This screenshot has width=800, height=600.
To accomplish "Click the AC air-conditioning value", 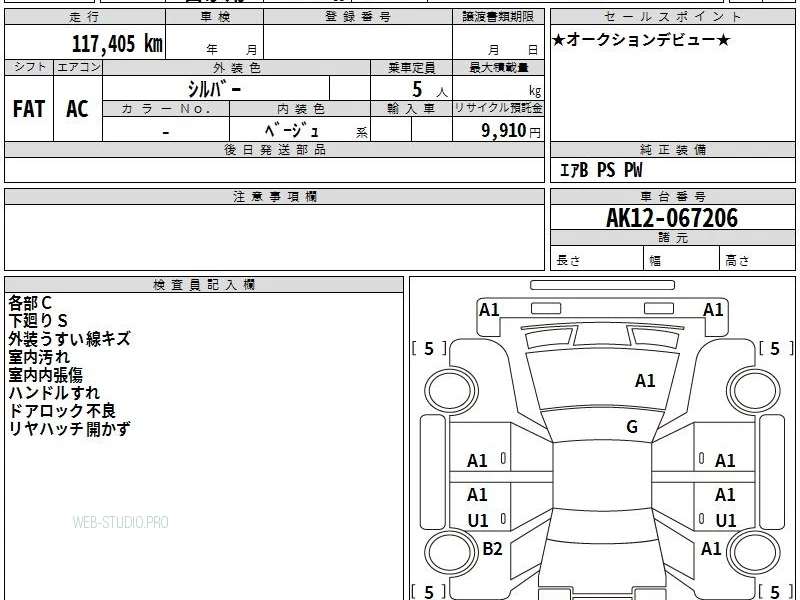I will pos(78,109).
